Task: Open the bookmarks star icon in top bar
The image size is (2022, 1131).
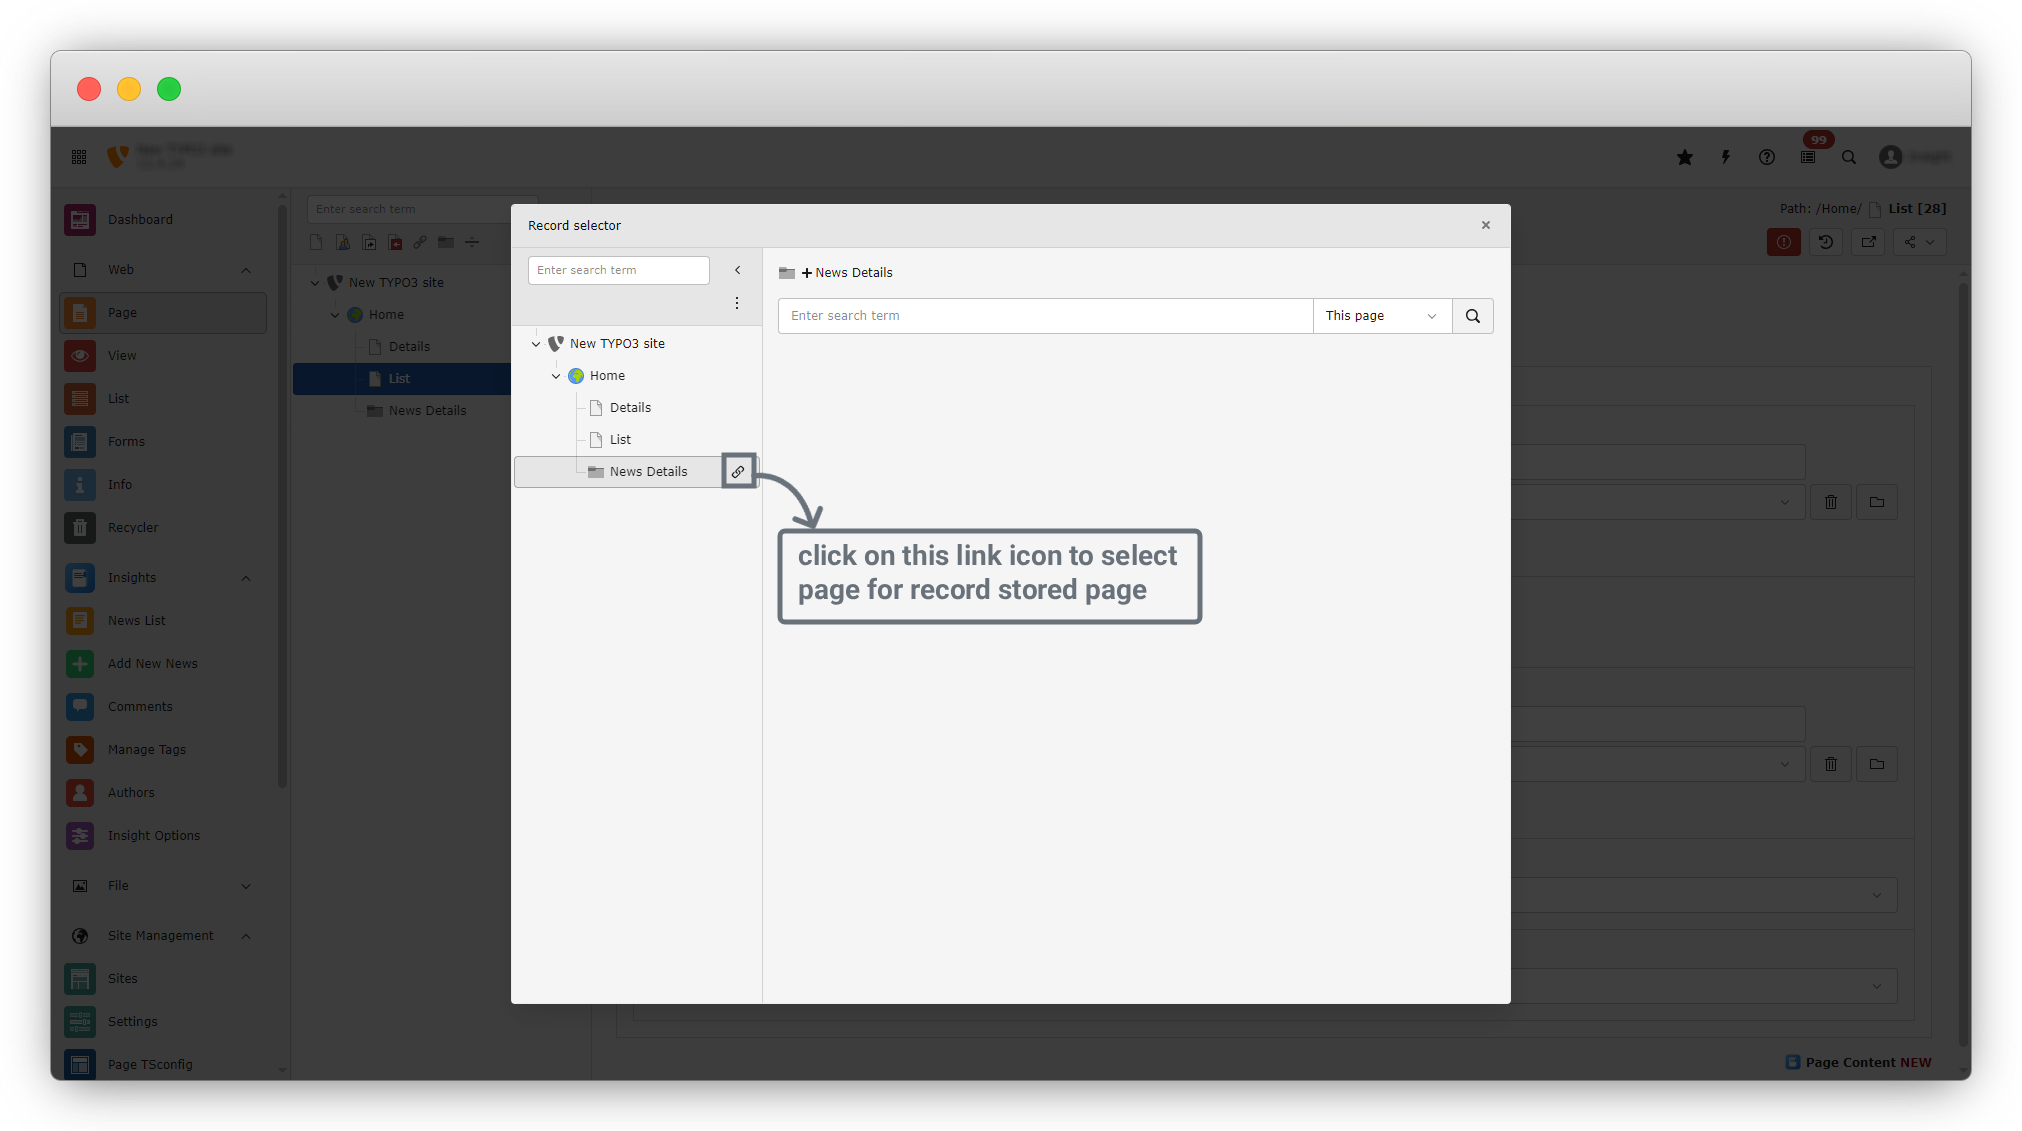Action: (x=1685, y=157)
